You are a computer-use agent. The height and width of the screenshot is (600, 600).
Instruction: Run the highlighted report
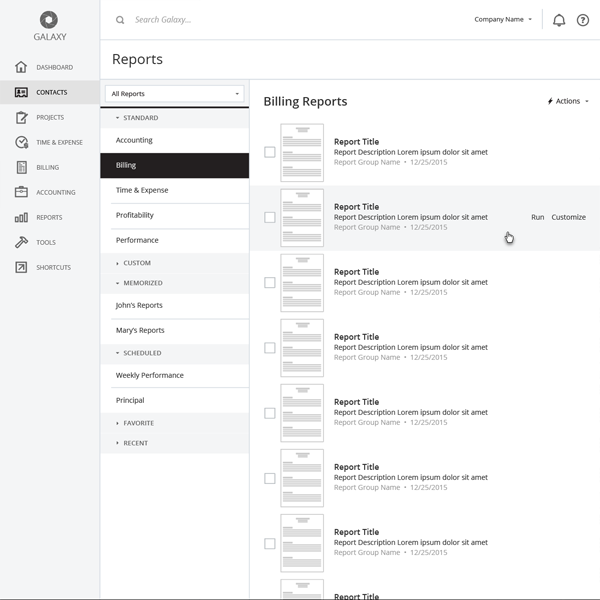[537, 217]
